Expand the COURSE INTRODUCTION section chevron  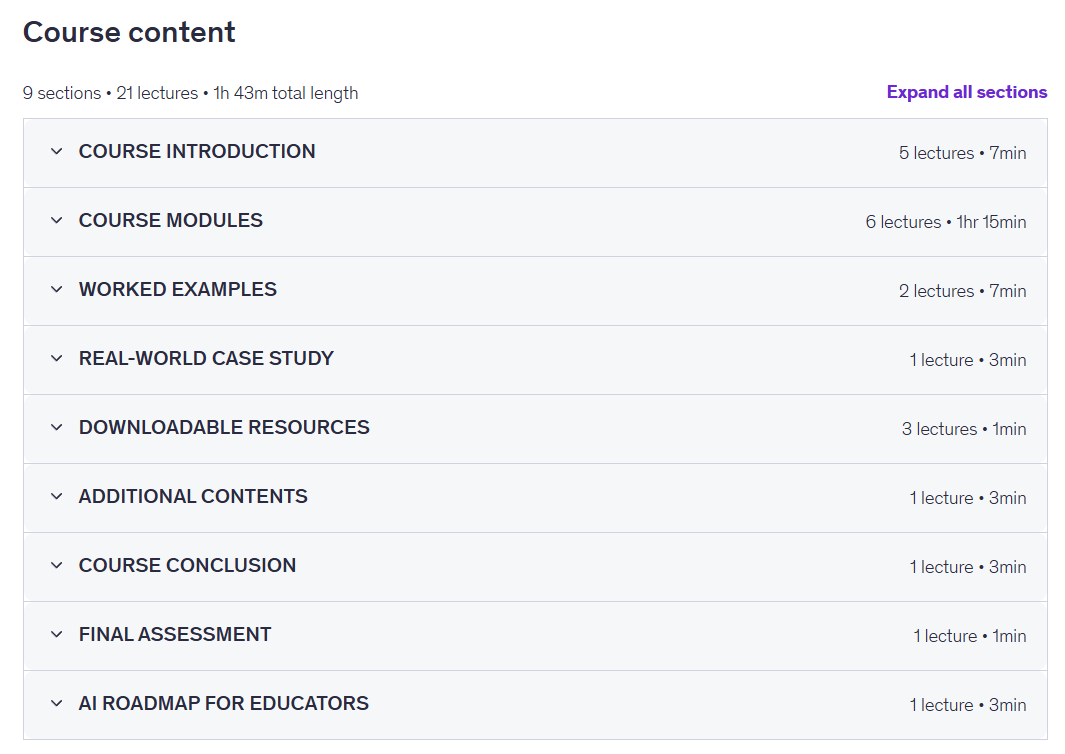click(57, 151)
